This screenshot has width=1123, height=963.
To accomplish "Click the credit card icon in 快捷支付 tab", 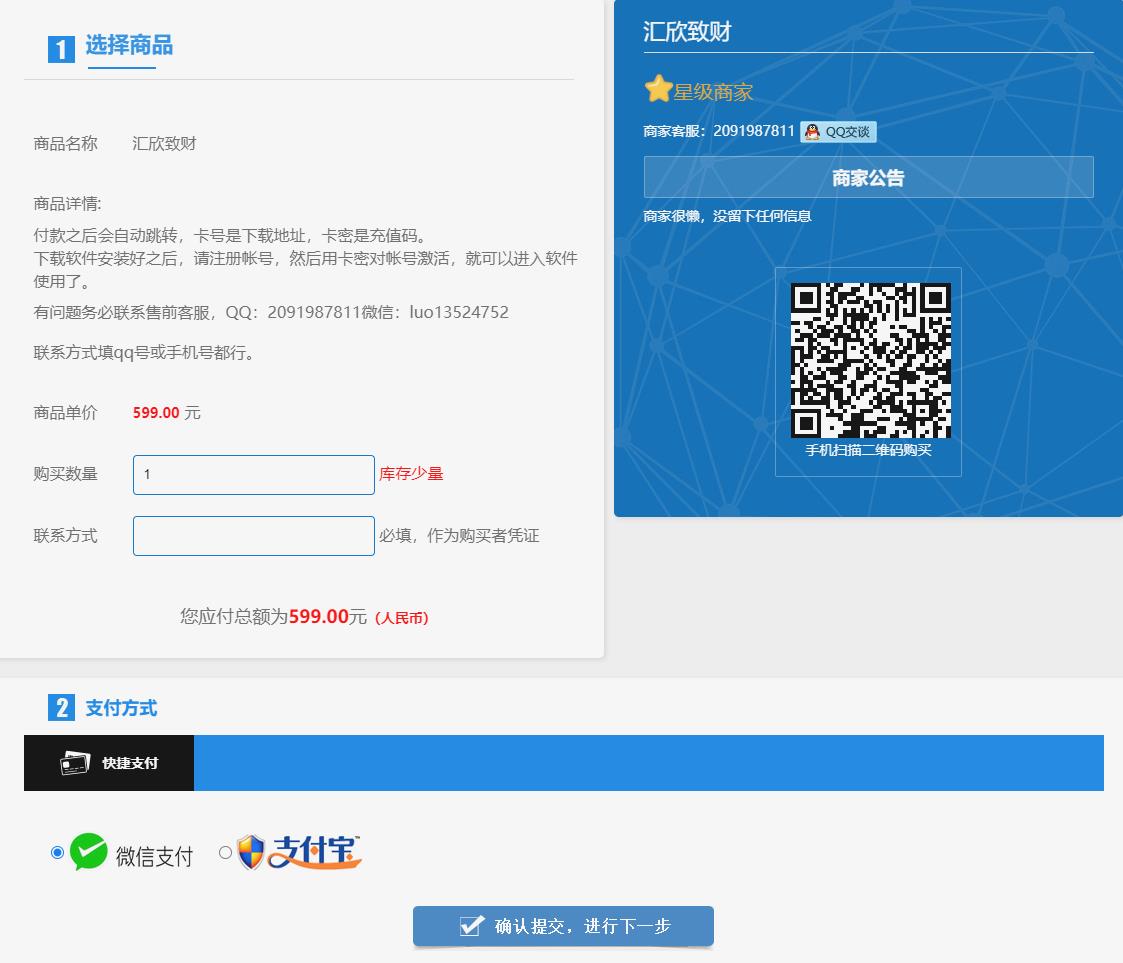I will click(75, 763).
